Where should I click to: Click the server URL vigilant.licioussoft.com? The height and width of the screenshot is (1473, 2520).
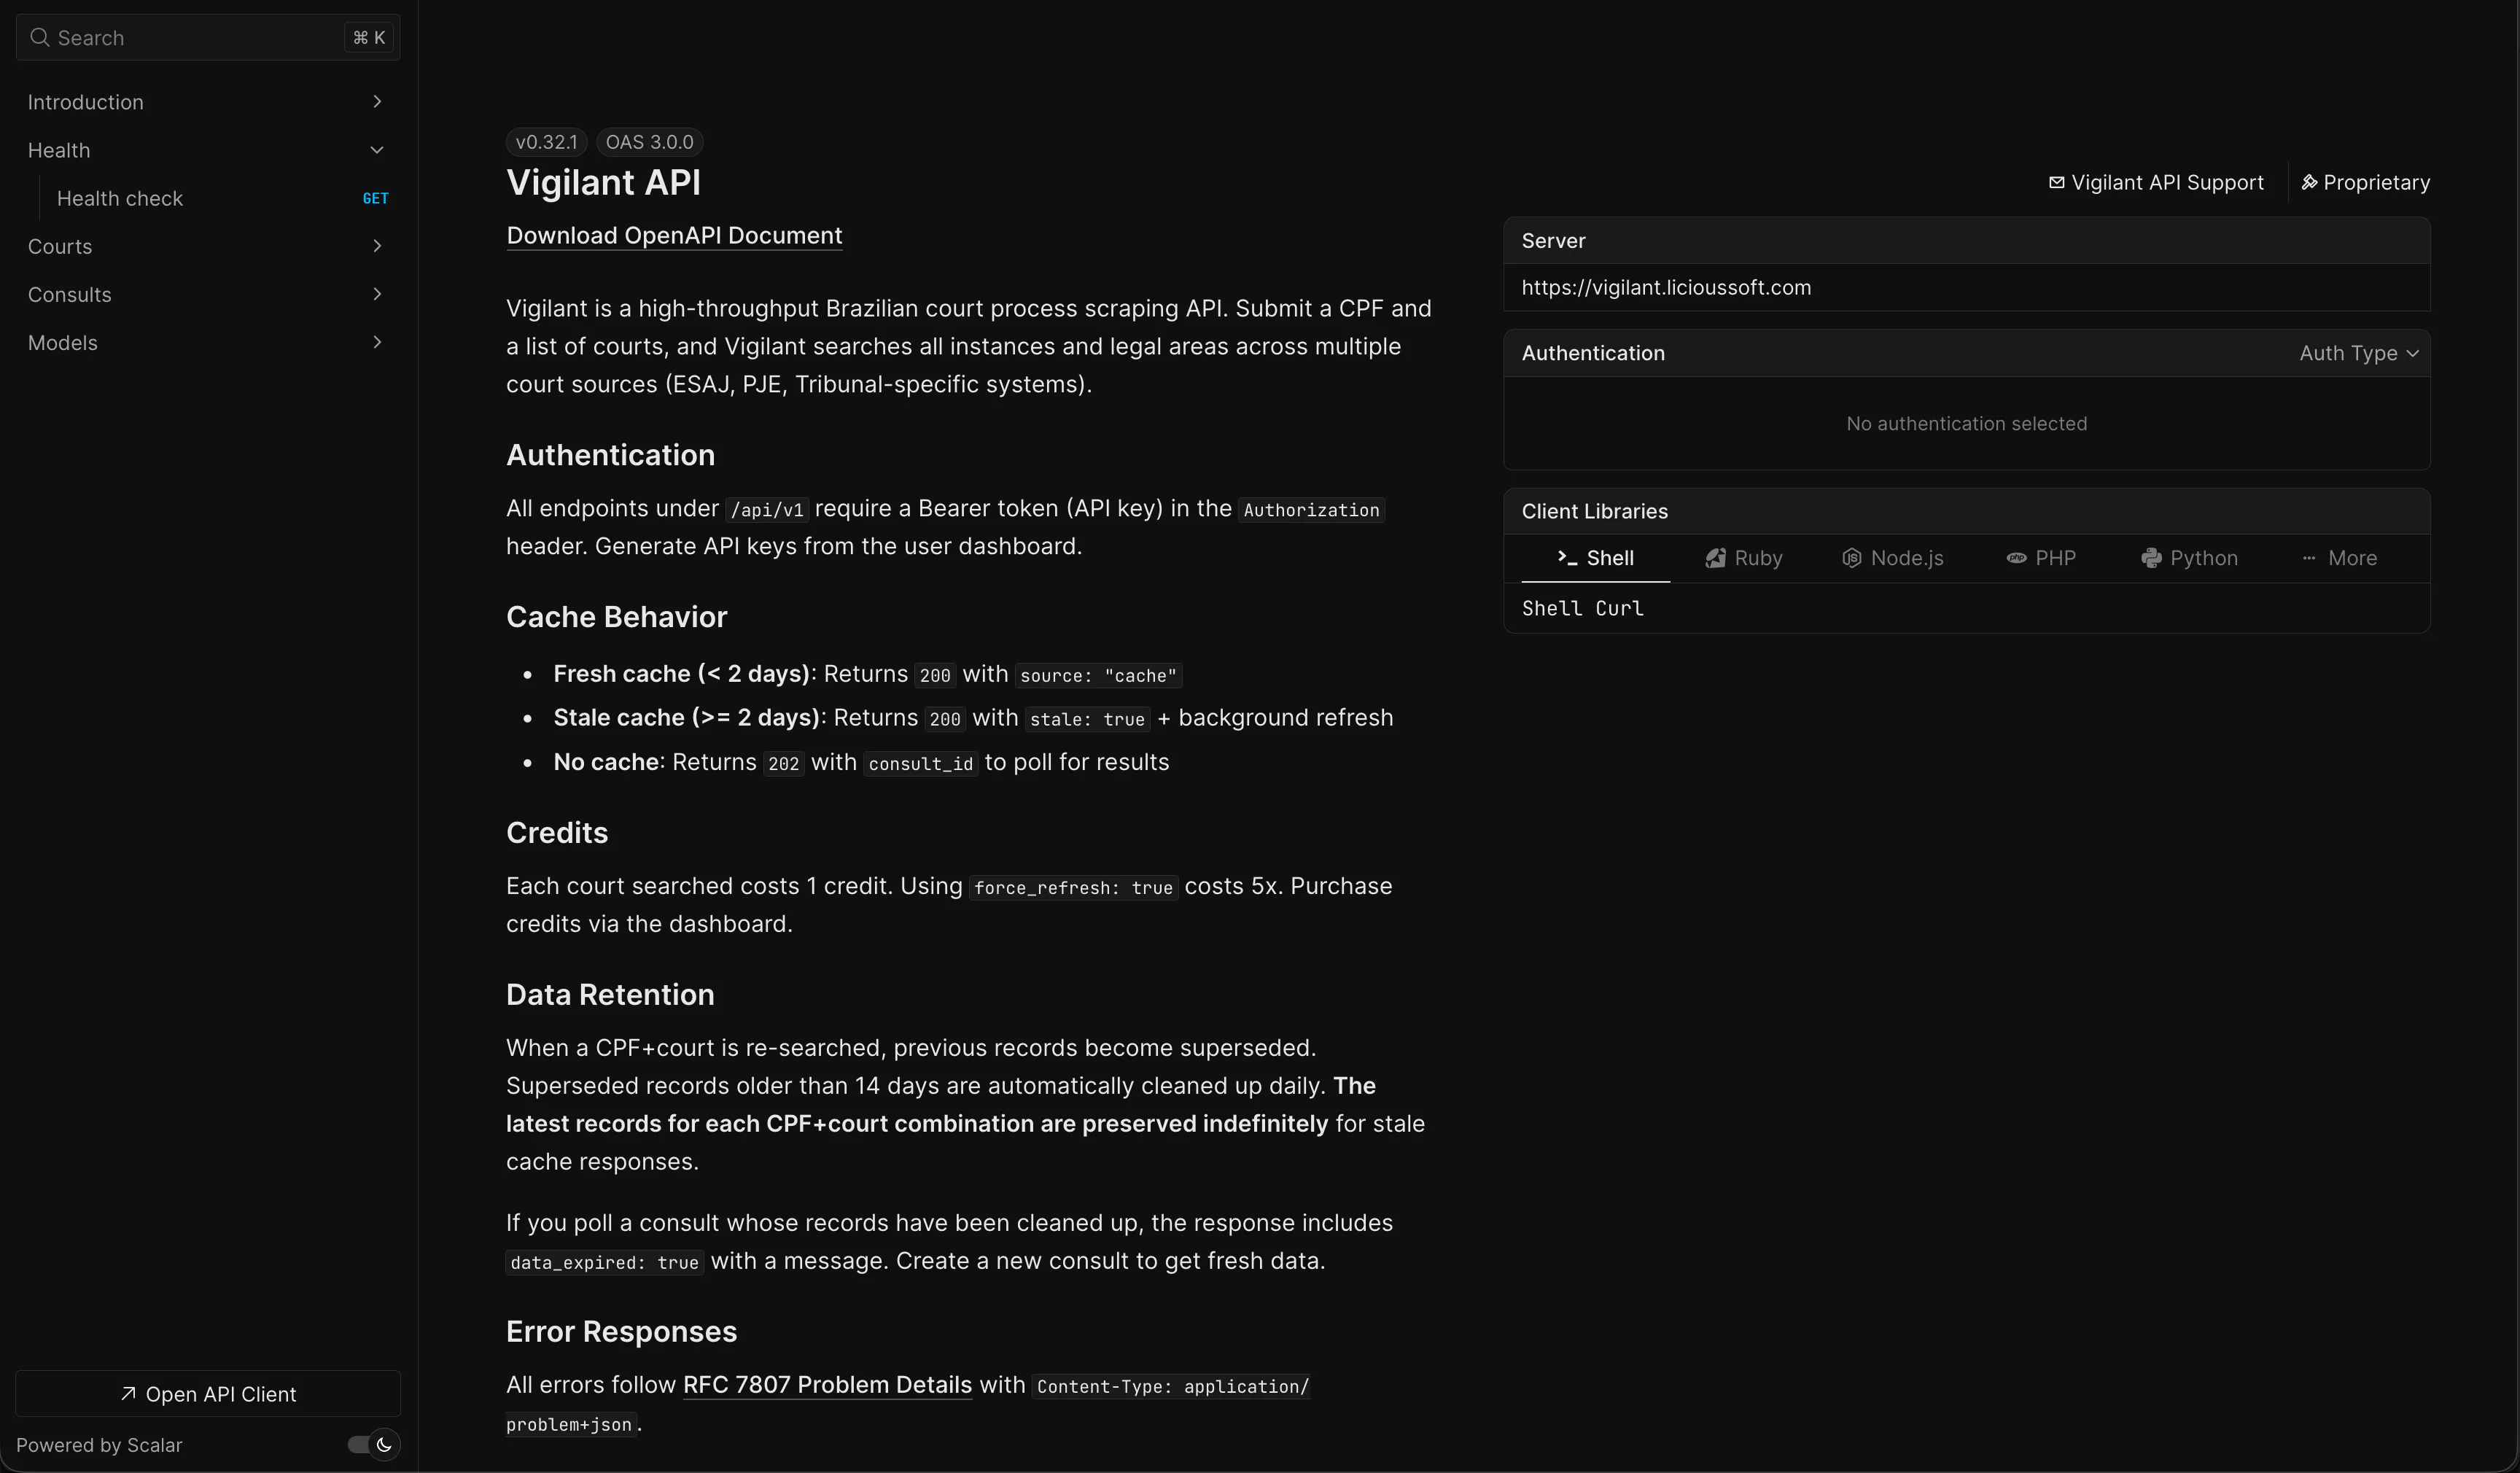pos(1666,288)
